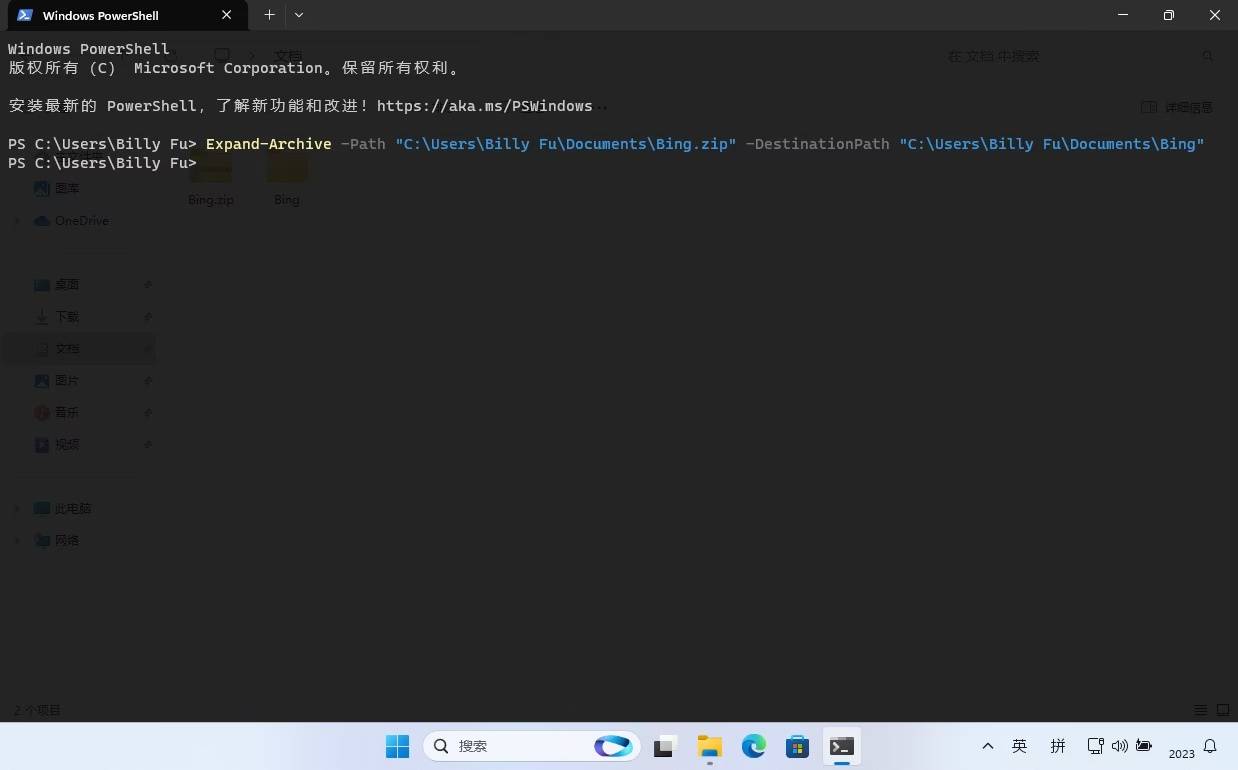Open a new terminal tab
The width and height of the screenshot is (1238, 770).
[x=269, y=15]
